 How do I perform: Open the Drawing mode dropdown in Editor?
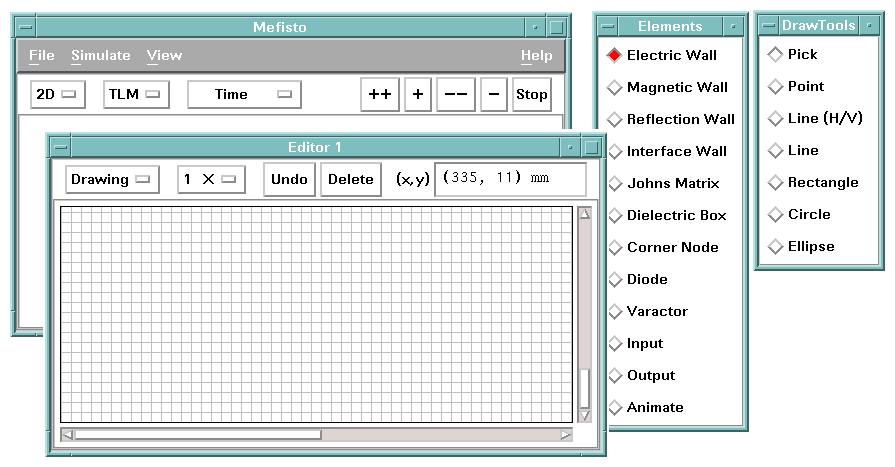(112, 179)
